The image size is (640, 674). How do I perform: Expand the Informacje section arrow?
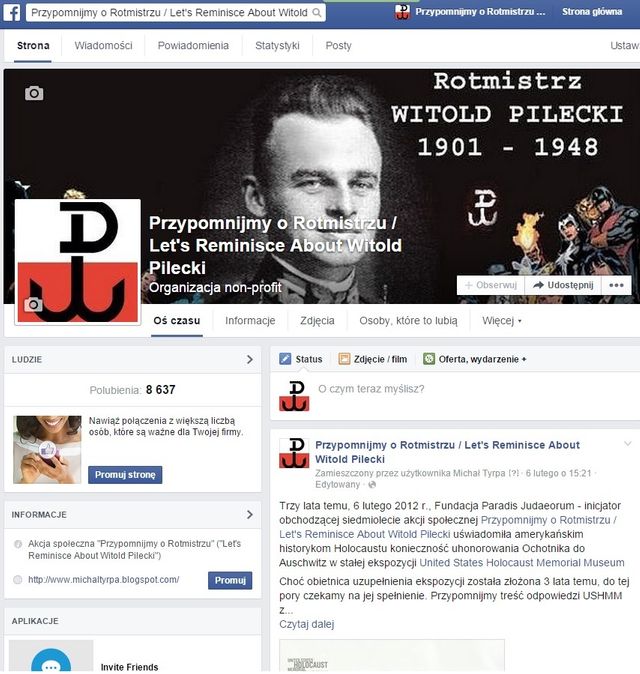coord(250,515)
